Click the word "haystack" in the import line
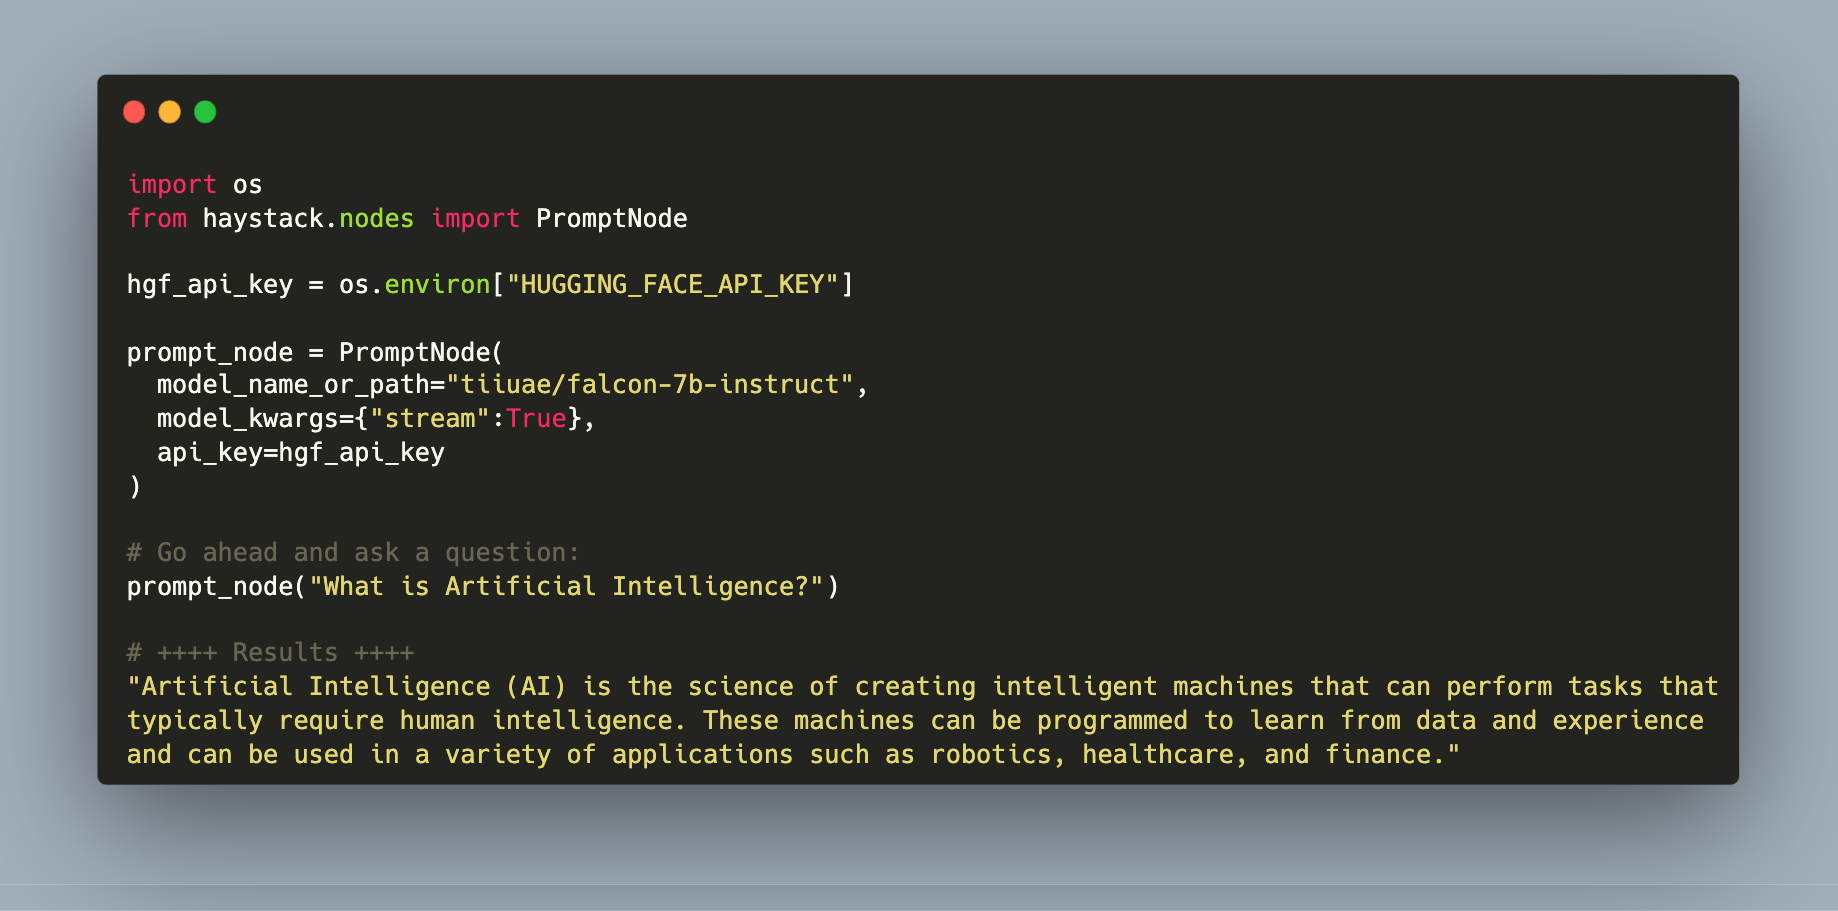The width and height of the screenshot is (1838, 911). [263, 219]
